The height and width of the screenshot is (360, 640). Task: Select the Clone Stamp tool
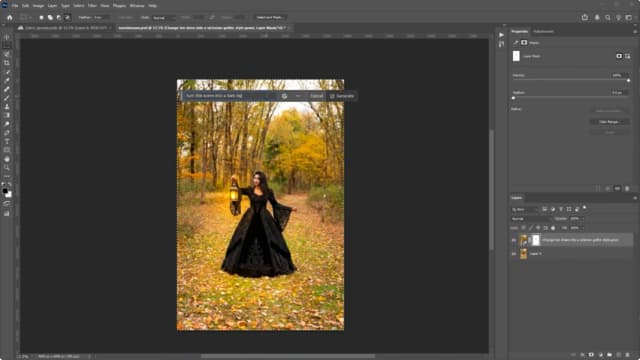click(7, 107)
